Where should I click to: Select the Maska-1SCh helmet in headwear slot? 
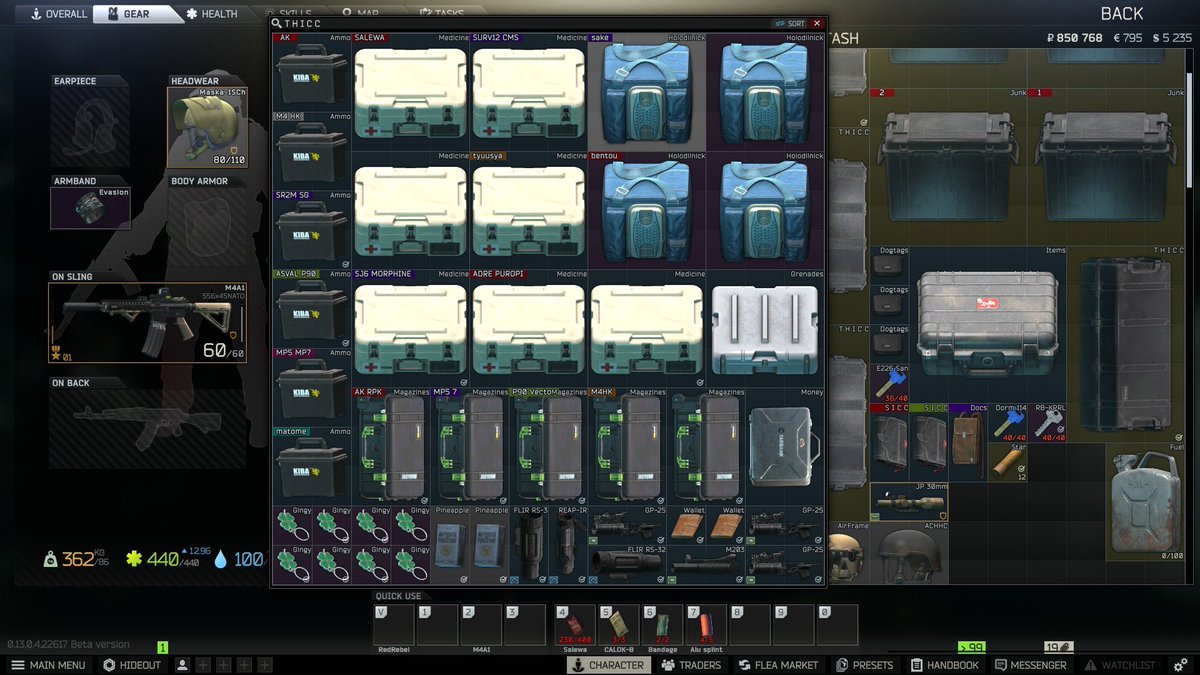(207, 127)
